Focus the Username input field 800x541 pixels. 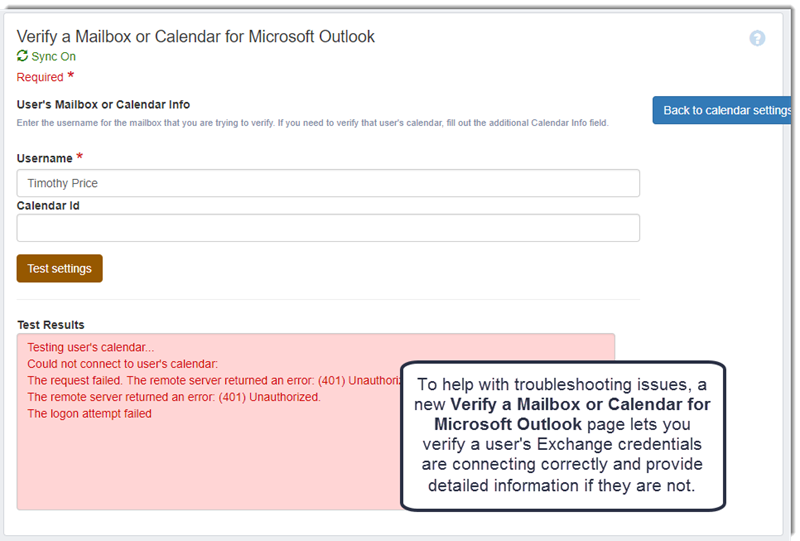(x=328, y=183)
